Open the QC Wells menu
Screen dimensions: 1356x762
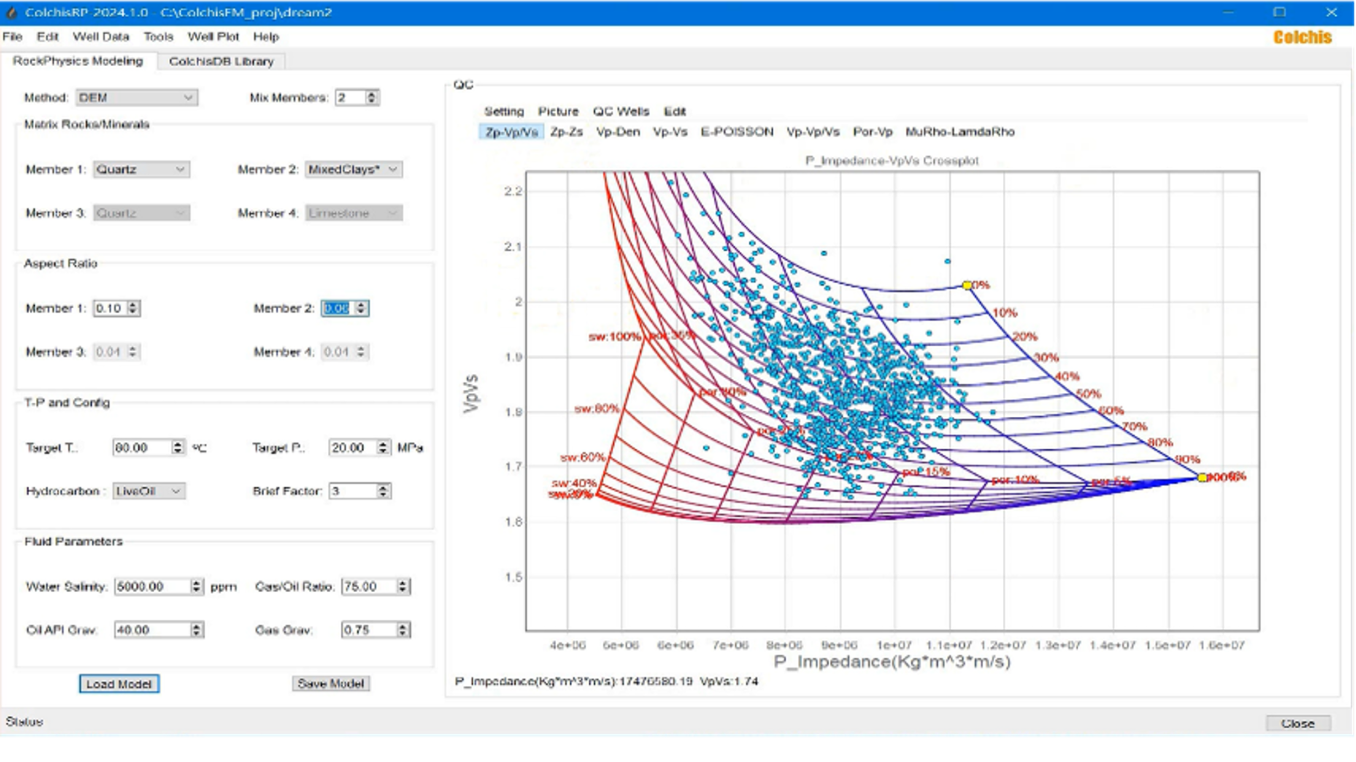[620, 111]
